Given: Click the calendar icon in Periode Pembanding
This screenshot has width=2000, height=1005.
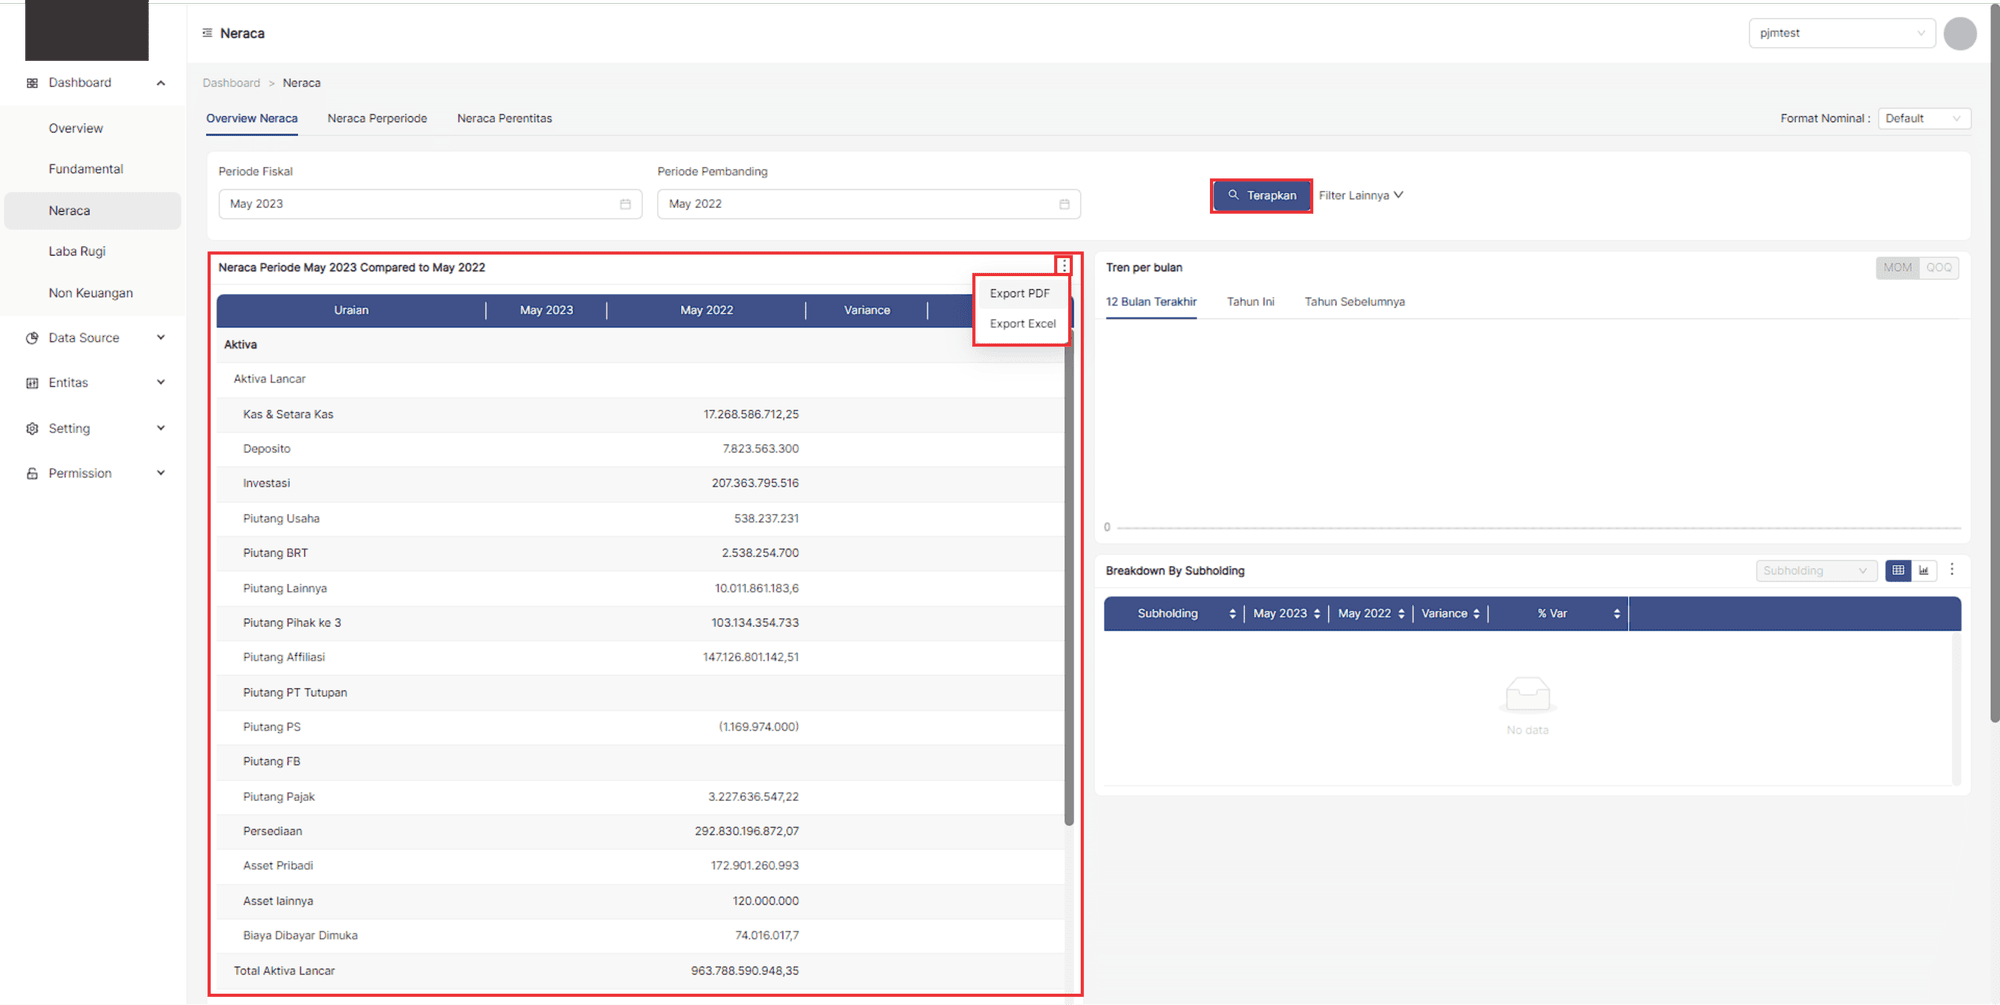Looking at the screenshot, I should 1064,204.
